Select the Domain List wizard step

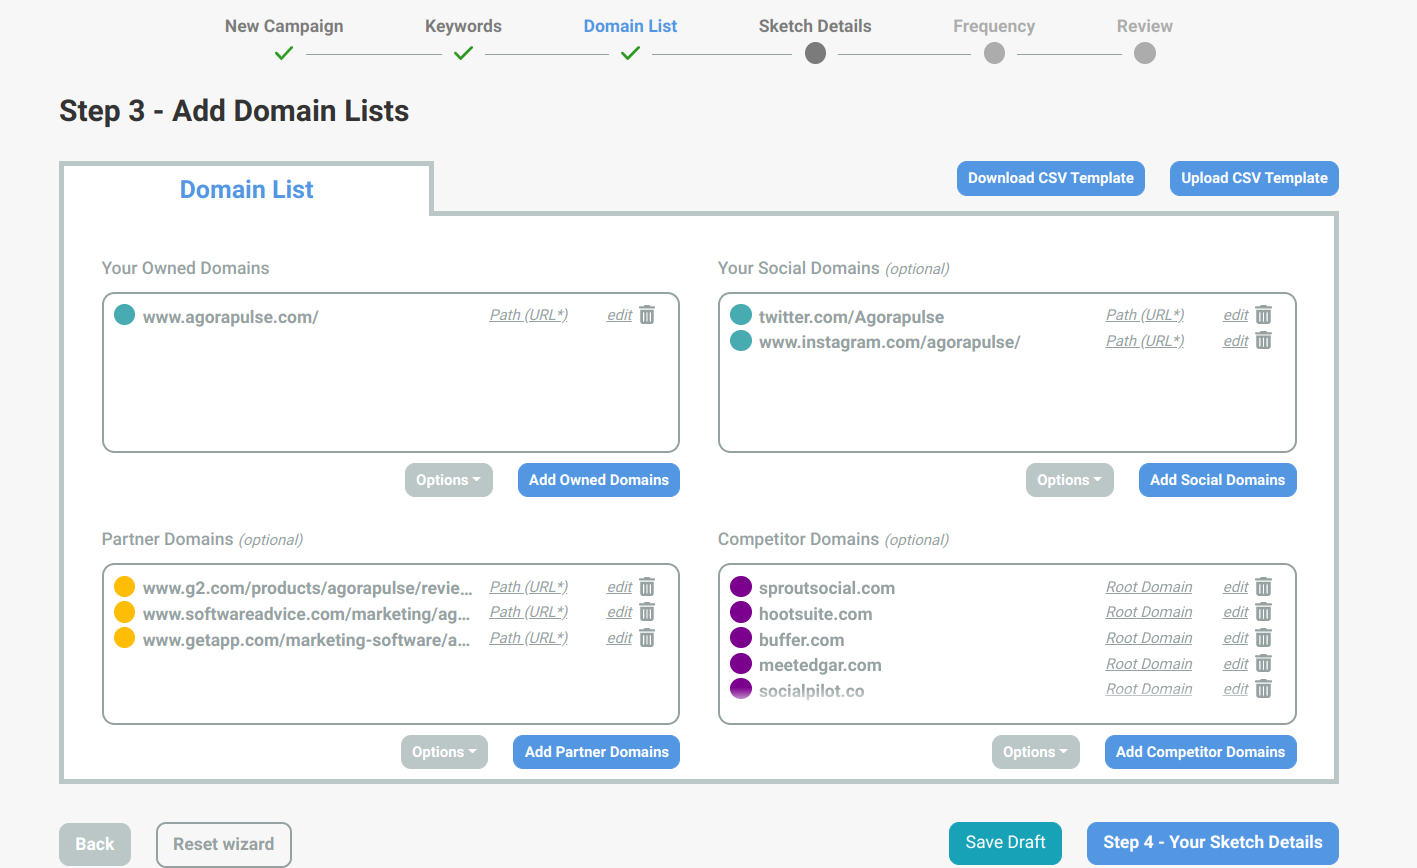pyautogui.click(x=630, y=26)
